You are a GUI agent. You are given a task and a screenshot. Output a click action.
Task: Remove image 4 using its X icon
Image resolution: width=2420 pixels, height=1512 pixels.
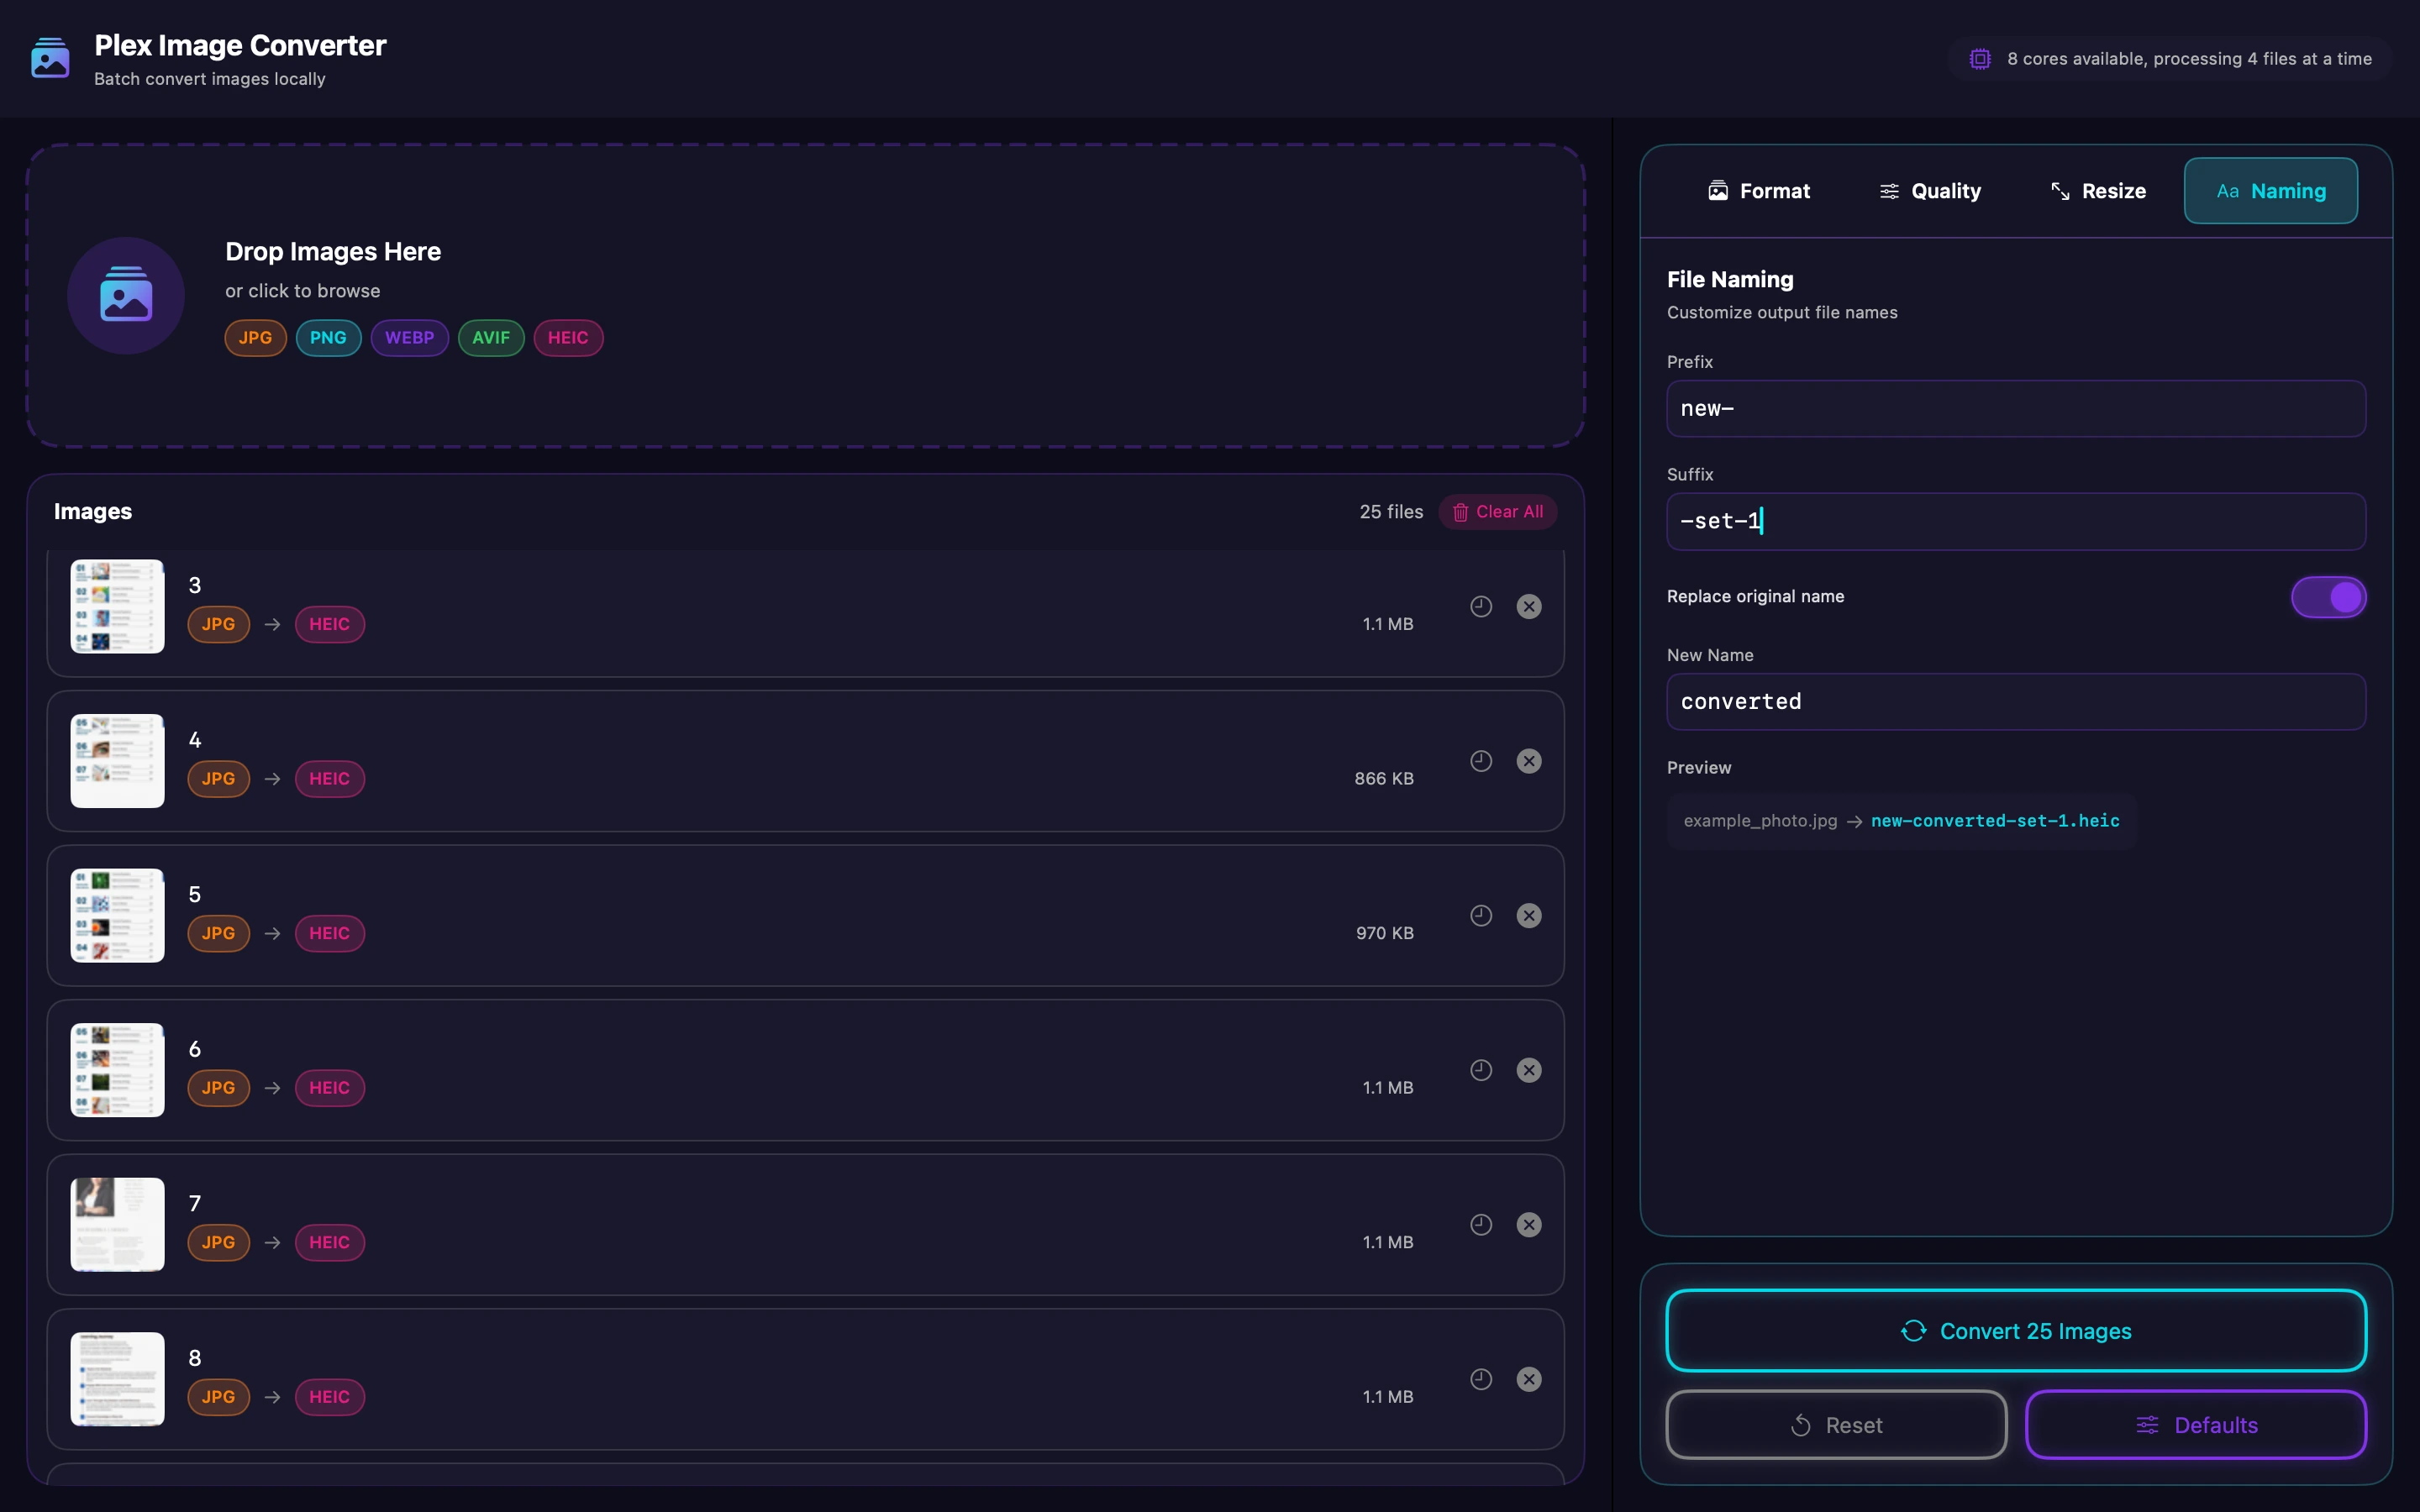pos(1529,760)
